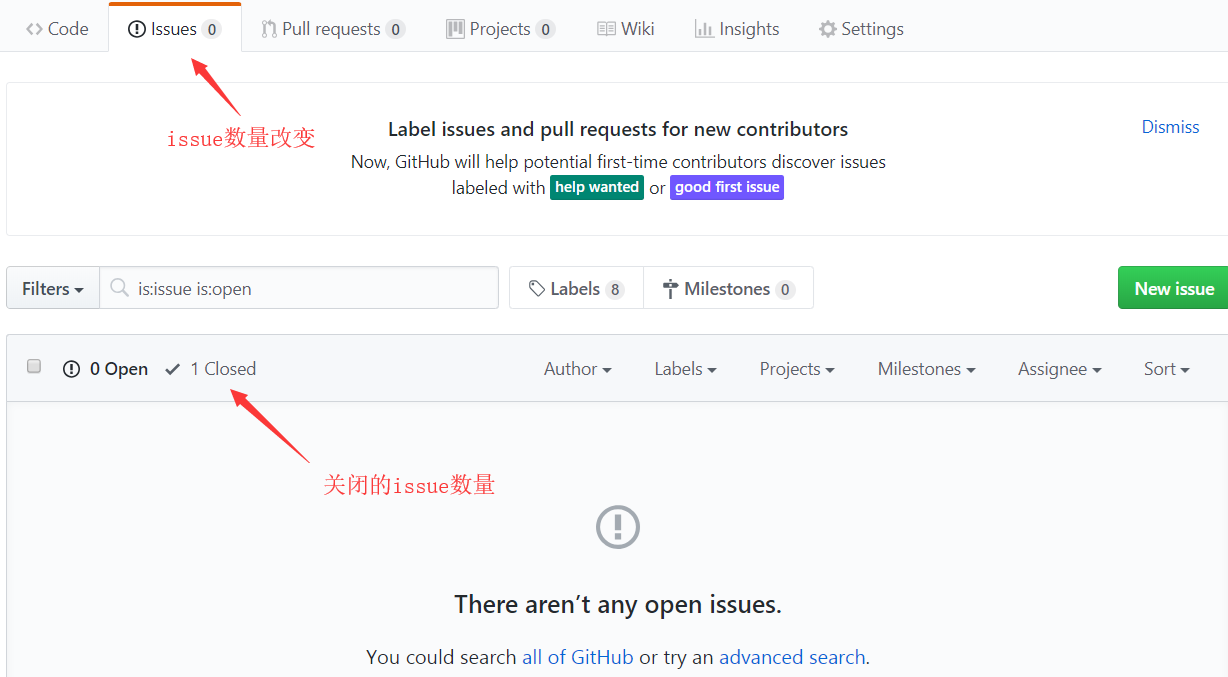The image size is (1228, 677).
Task: Open the advanced search link
Action: click(x=792, y=657)
